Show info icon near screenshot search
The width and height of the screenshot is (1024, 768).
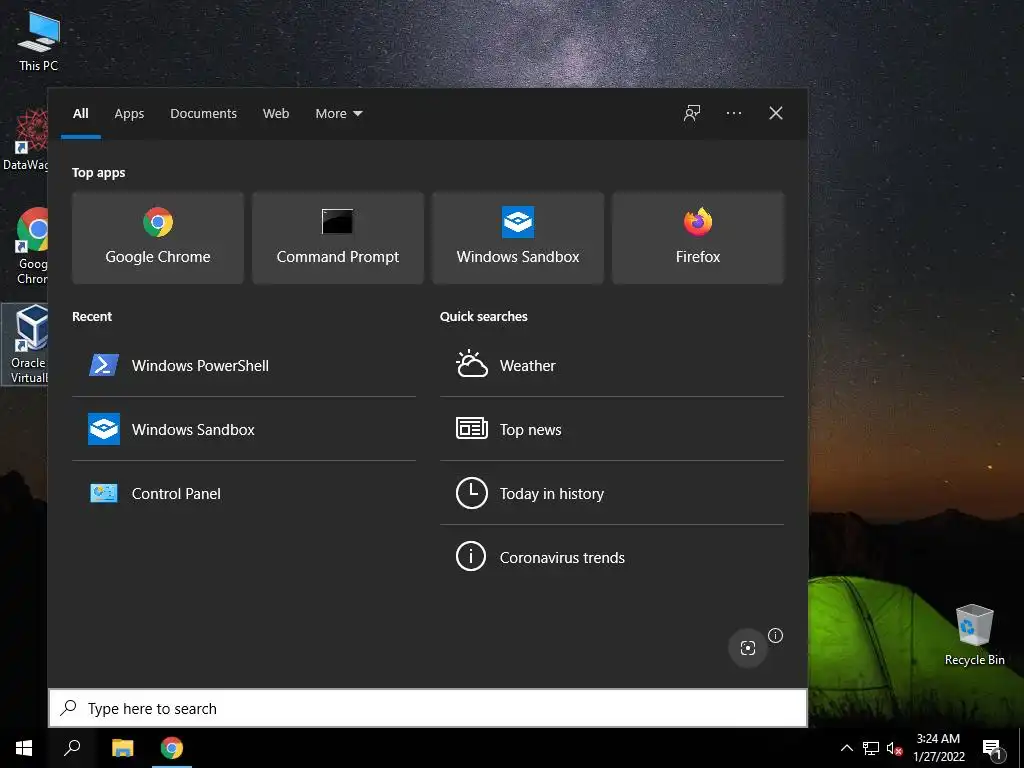point(775,635)
